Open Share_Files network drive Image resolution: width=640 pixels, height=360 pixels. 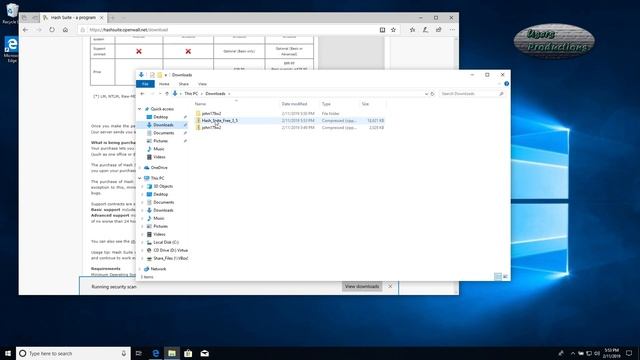click(170, 259)
